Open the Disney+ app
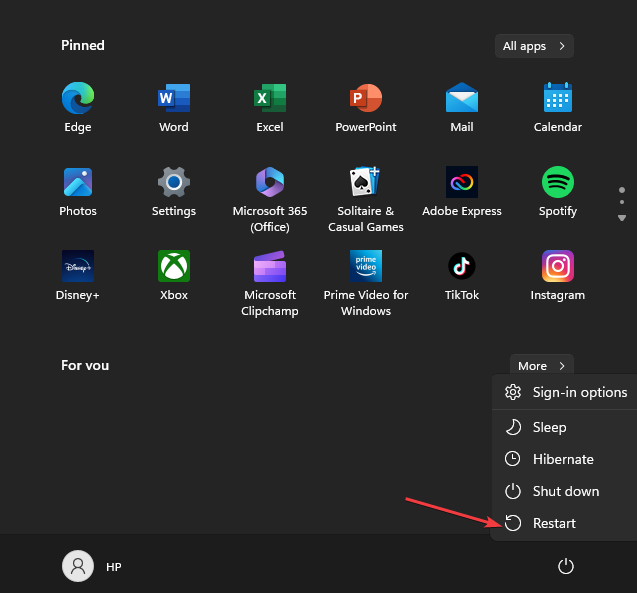Image resolution: width=637 pixels, height=593 pixels. [78, 275]
